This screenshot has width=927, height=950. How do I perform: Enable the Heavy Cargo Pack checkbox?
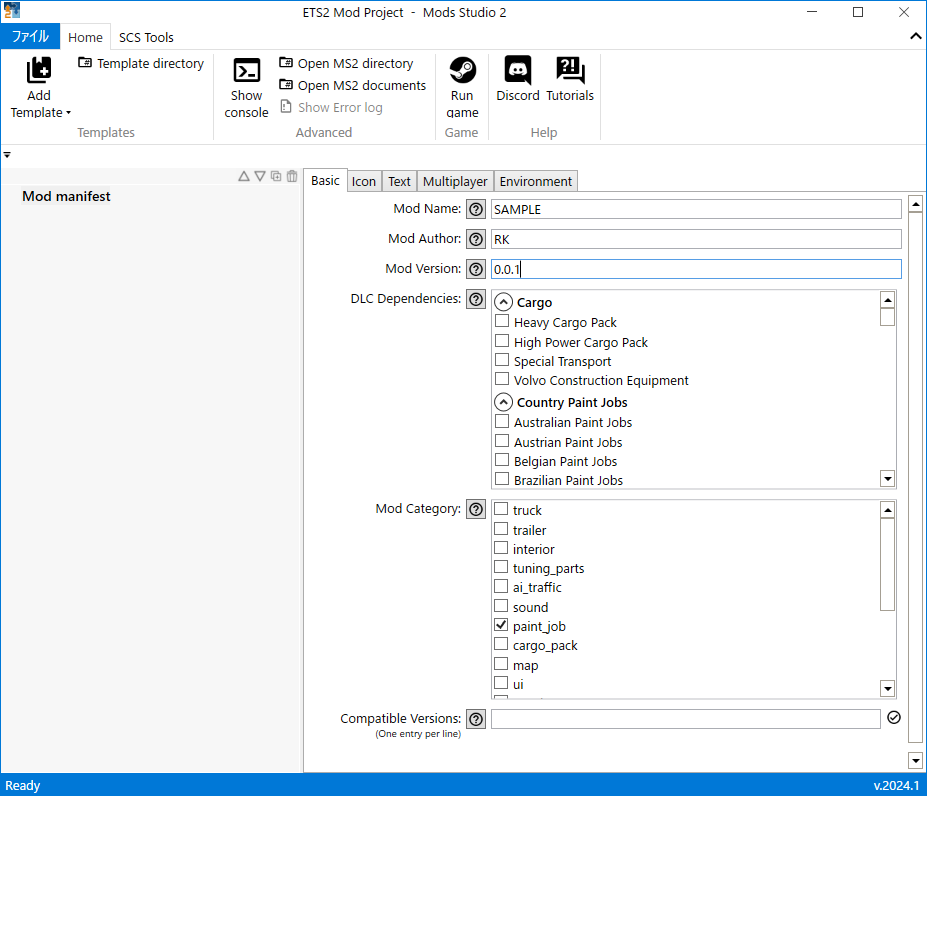coord(502,322)
